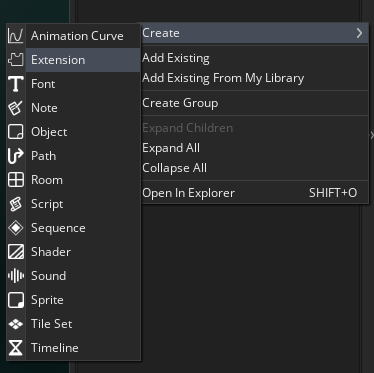Click the Tile Set diamonds icon

pyautogui.click(x=16, y=324)
